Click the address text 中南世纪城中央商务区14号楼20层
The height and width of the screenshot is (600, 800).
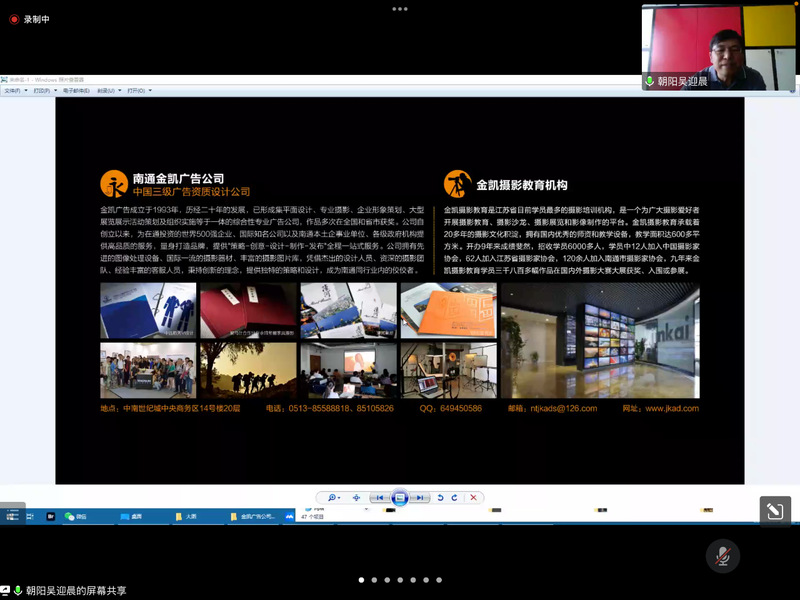(182, 408)
